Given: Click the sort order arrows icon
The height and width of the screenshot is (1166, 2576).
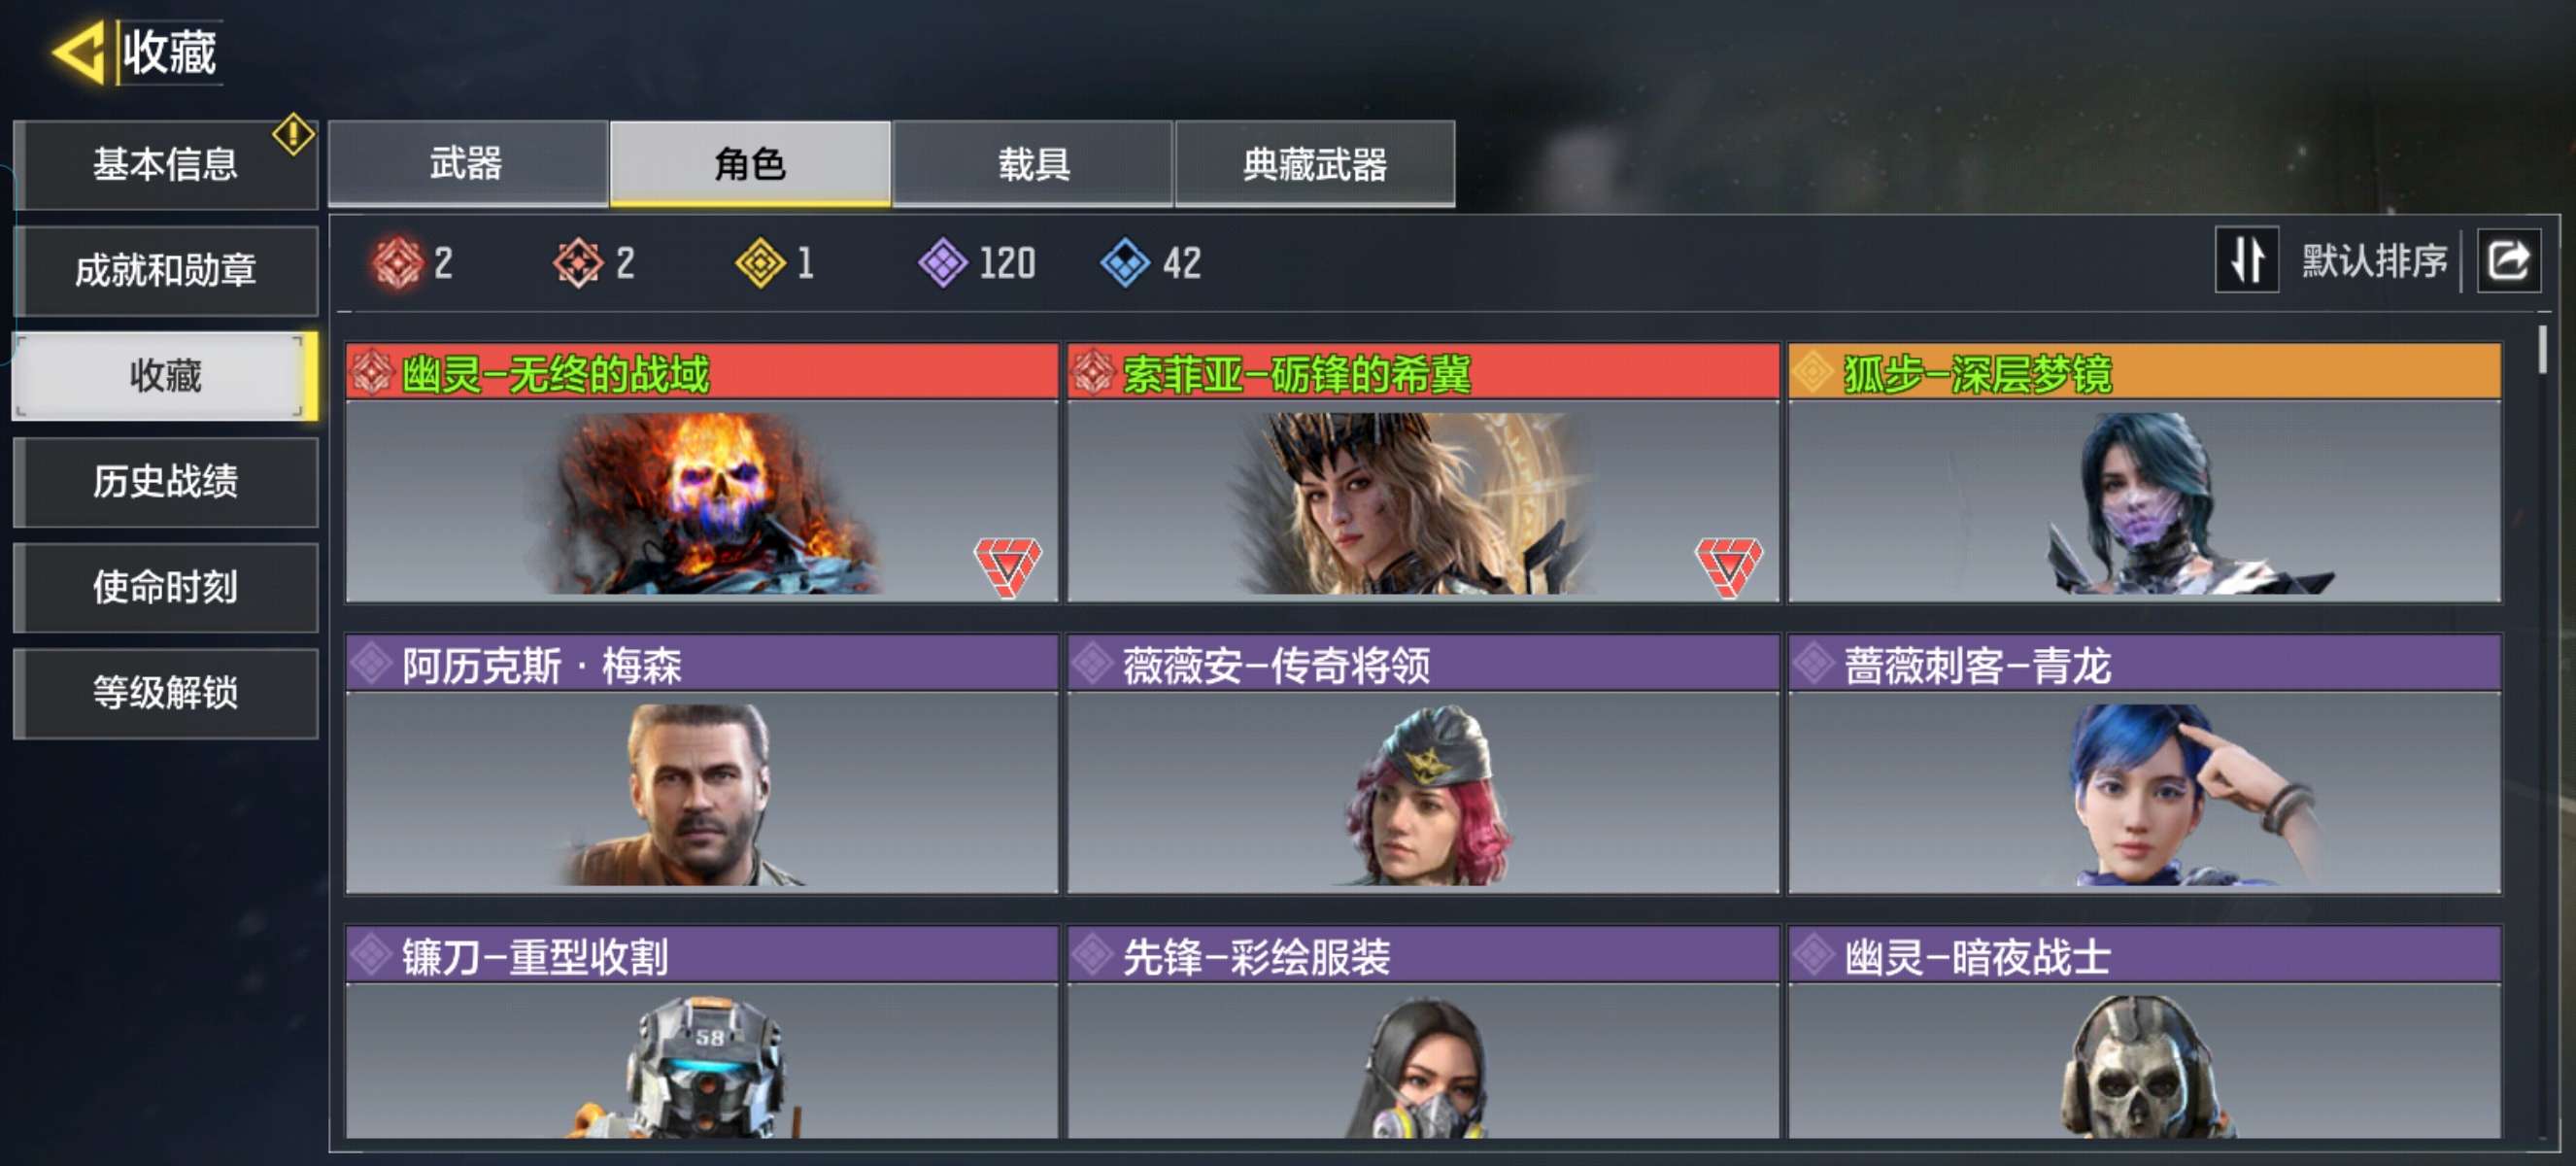Looking at the screenshot, I should point(2246,260).
